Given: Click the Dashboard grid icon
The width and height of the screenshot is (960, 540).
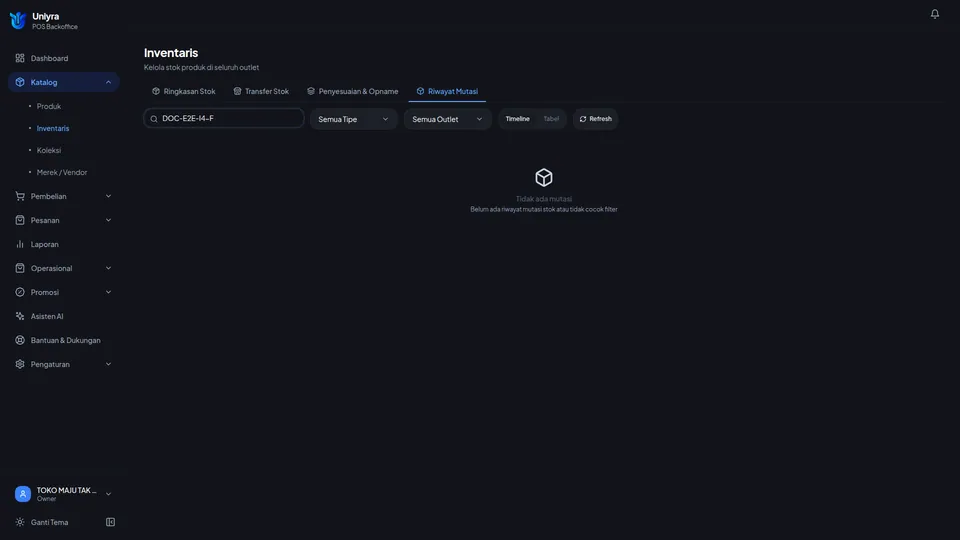Looking at the screenshot, I should point(20,58).
